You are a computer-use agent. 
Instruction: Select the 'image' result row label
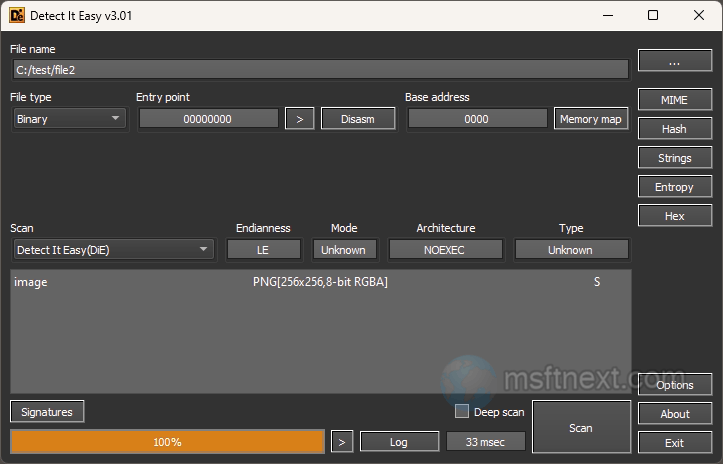click(x=30, y=282)
